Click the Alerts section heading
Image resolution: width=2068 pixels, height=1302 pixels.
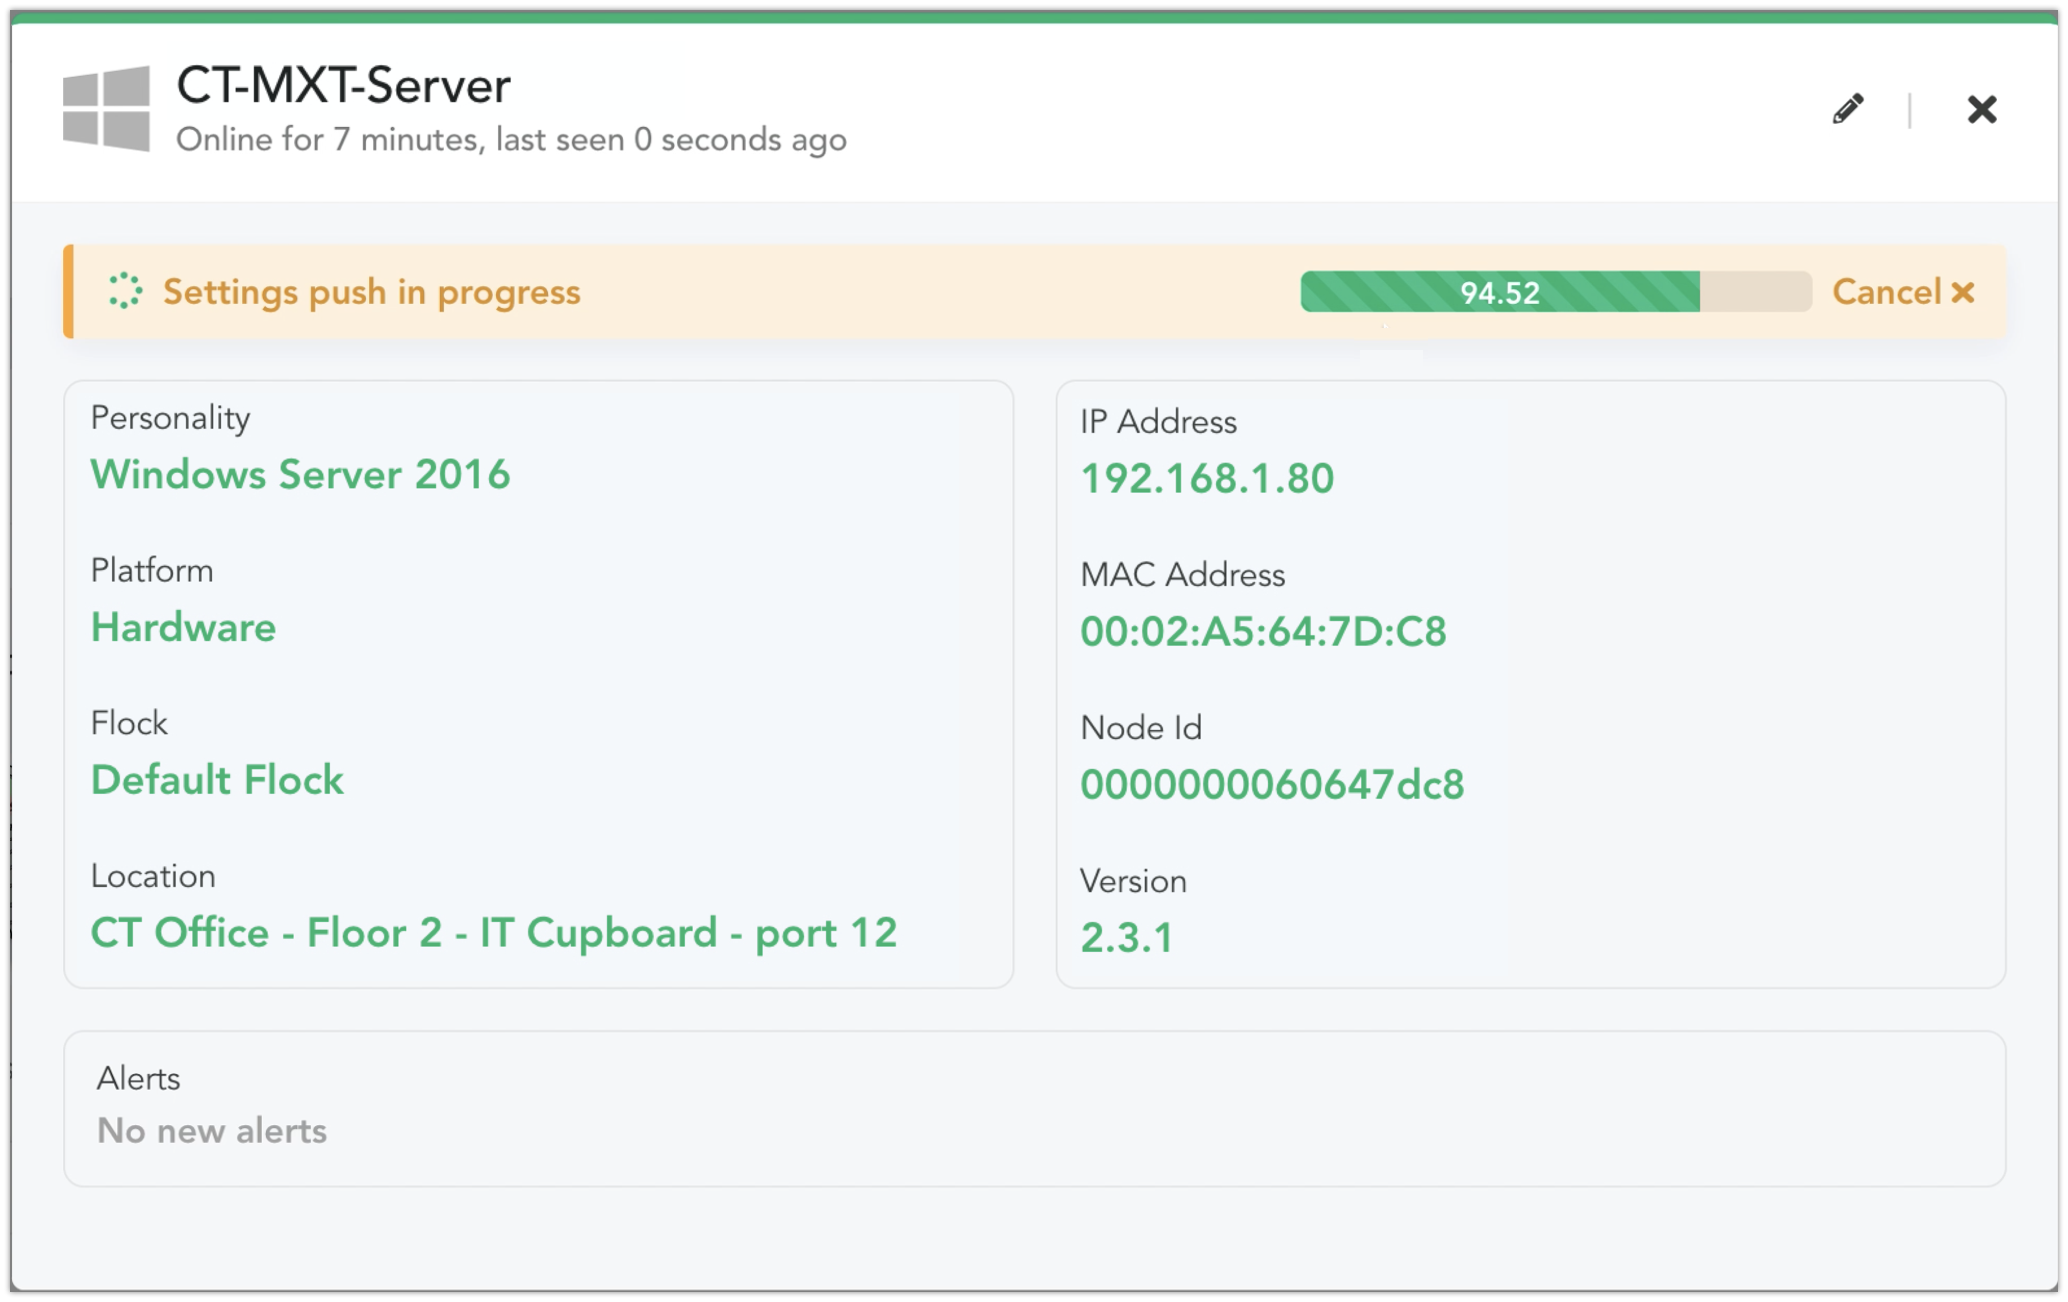click(x=138, y=1078)
